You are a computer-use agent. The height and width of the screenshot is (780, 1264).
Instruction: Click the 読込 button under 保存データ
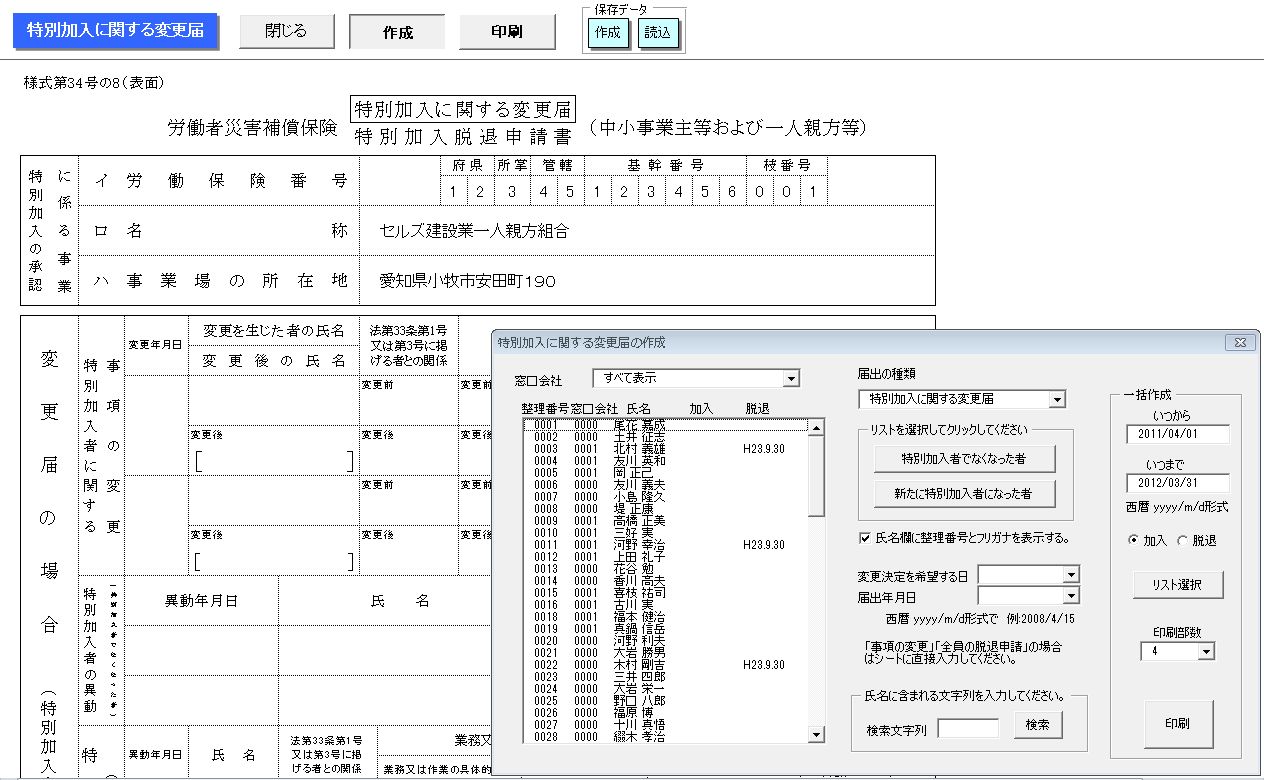658,32
